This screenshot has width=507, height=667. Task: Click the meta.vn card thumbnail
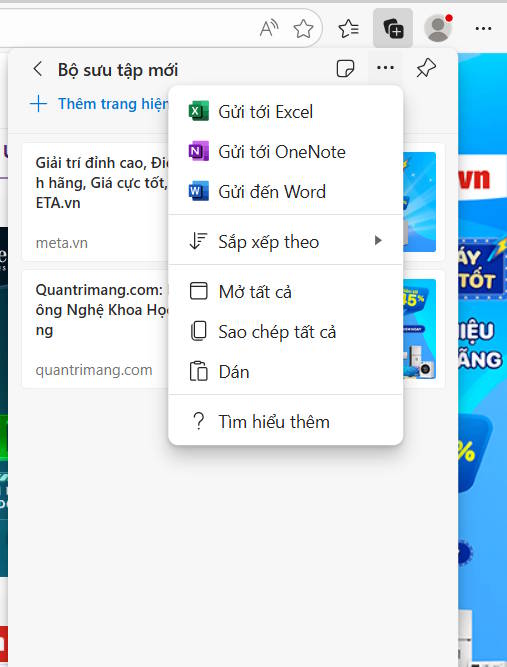tap(419, 202)
